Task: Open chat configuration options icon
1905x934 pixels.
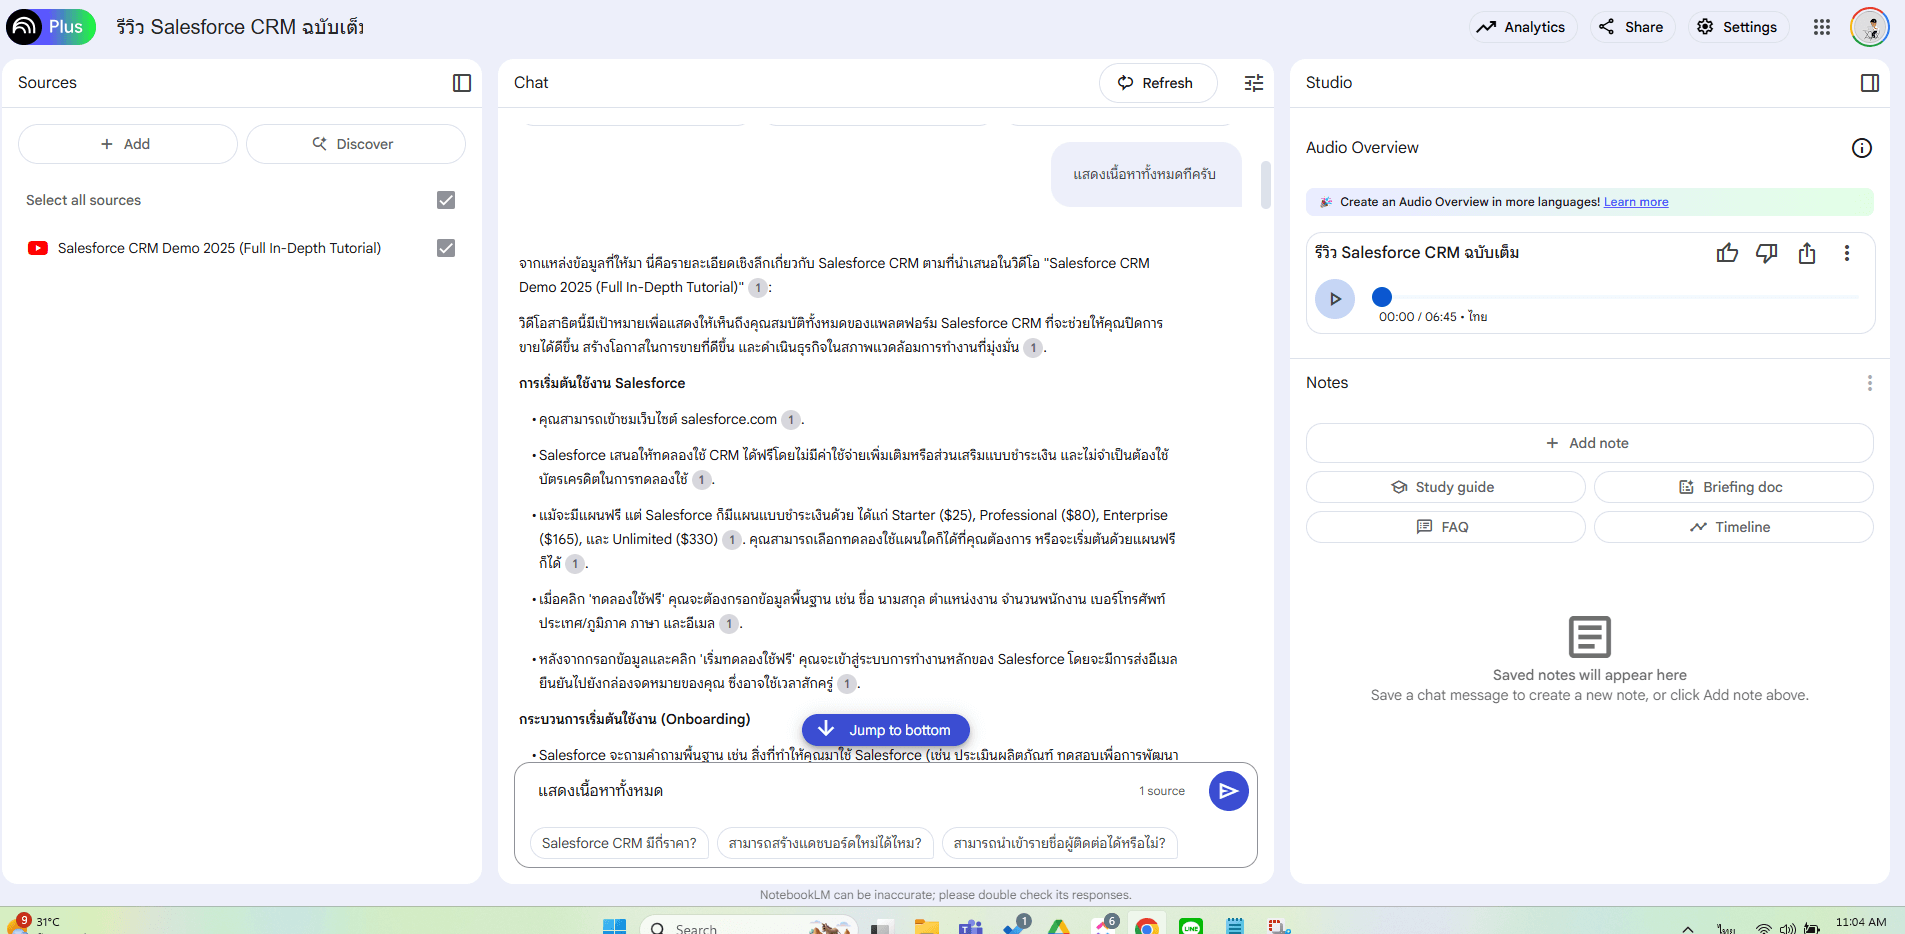Action: 1254,83
